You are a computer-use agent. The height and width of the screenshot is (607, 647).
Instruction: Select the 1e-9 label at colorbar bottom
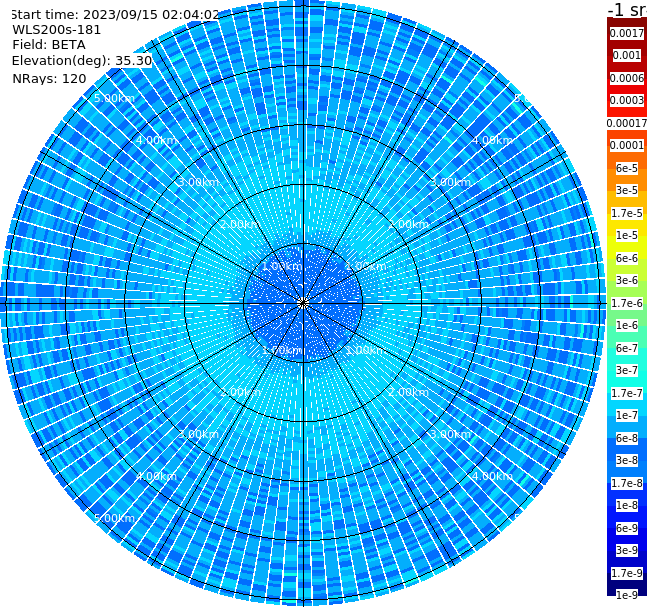pyautogui.click(x=627, y=595)
